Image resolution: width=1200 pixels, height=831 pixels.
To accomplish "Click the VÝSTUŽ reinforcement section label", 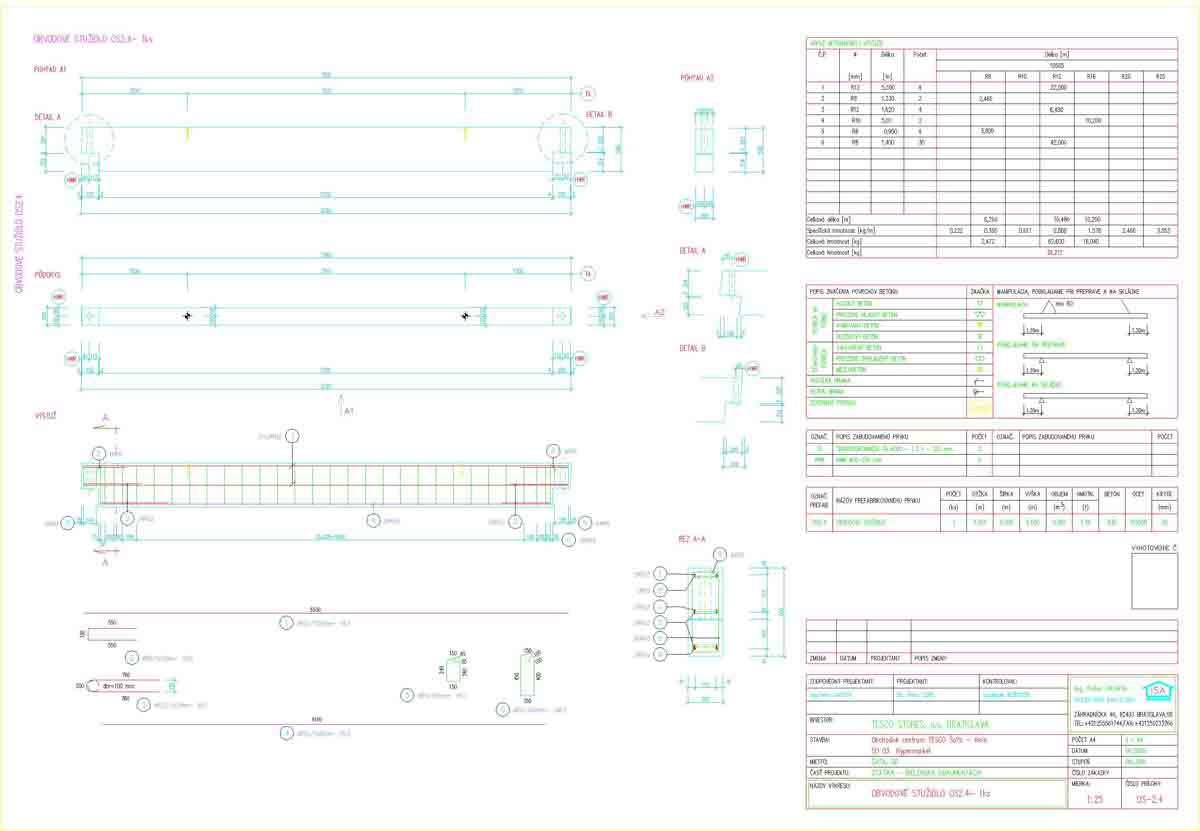I will tap(46, 413).
